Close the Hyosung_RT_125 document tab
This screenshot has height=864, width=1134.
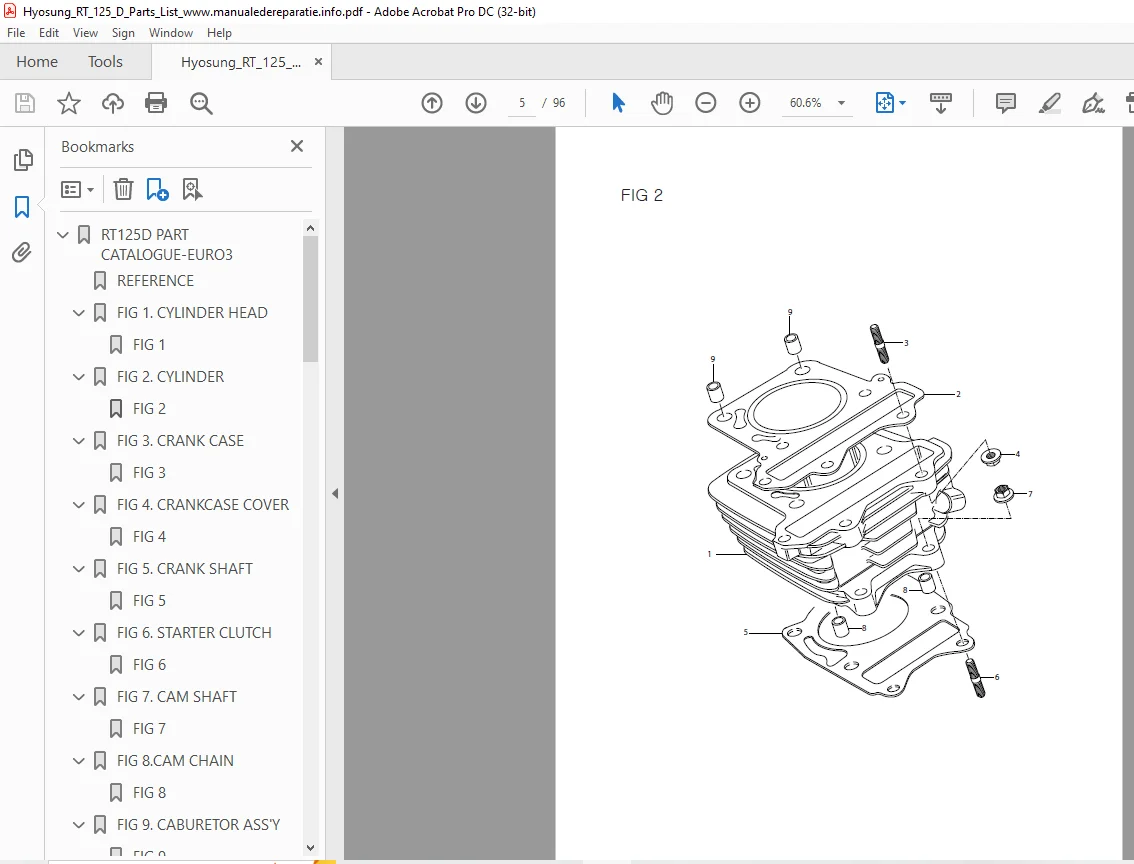(x=318, y=61)
